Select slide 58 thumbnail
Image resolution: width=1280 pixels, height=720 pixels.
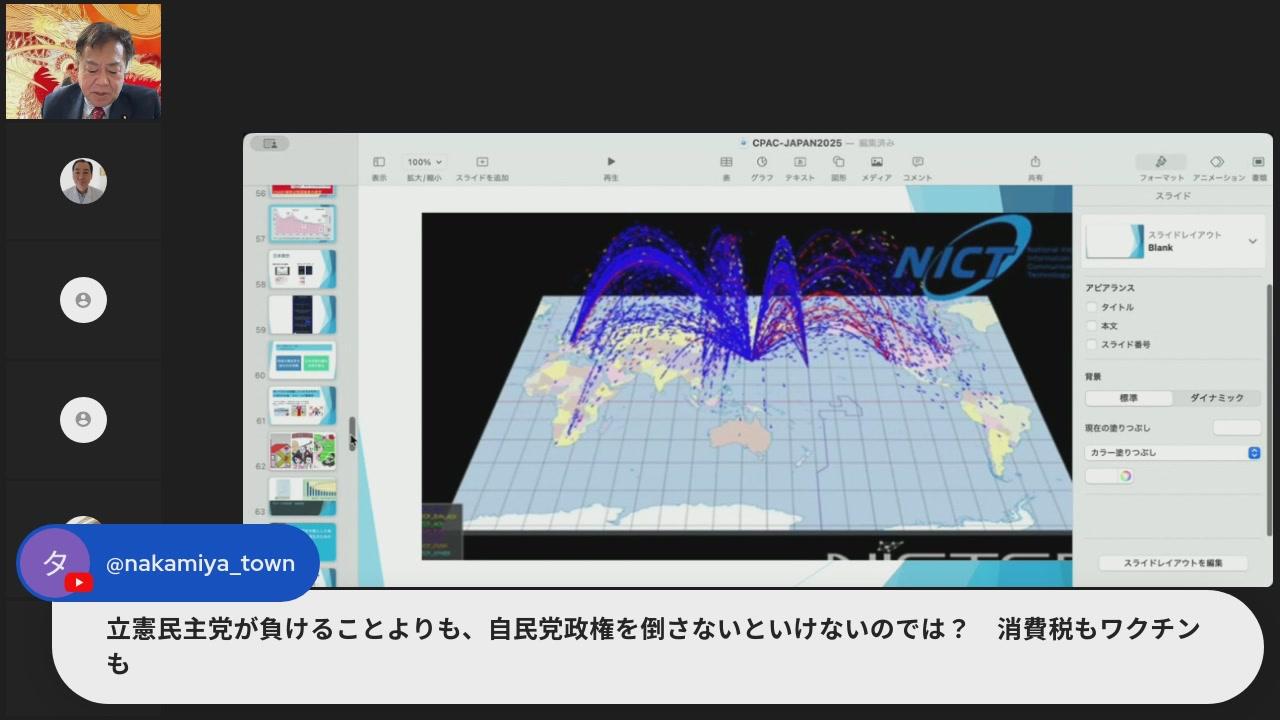303,269
